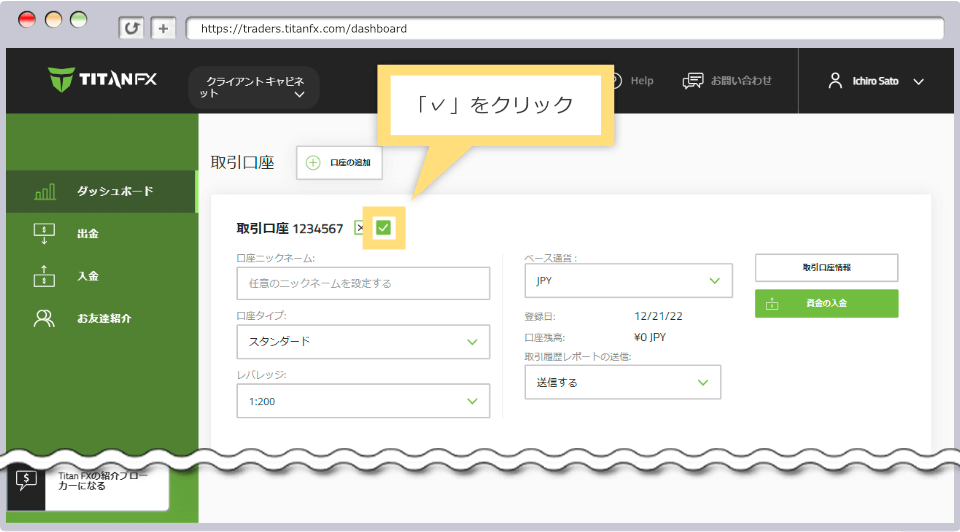
Task: Click the withdrawal icon beside 出金
Action: pyautogui.click(x=44, y=233)
